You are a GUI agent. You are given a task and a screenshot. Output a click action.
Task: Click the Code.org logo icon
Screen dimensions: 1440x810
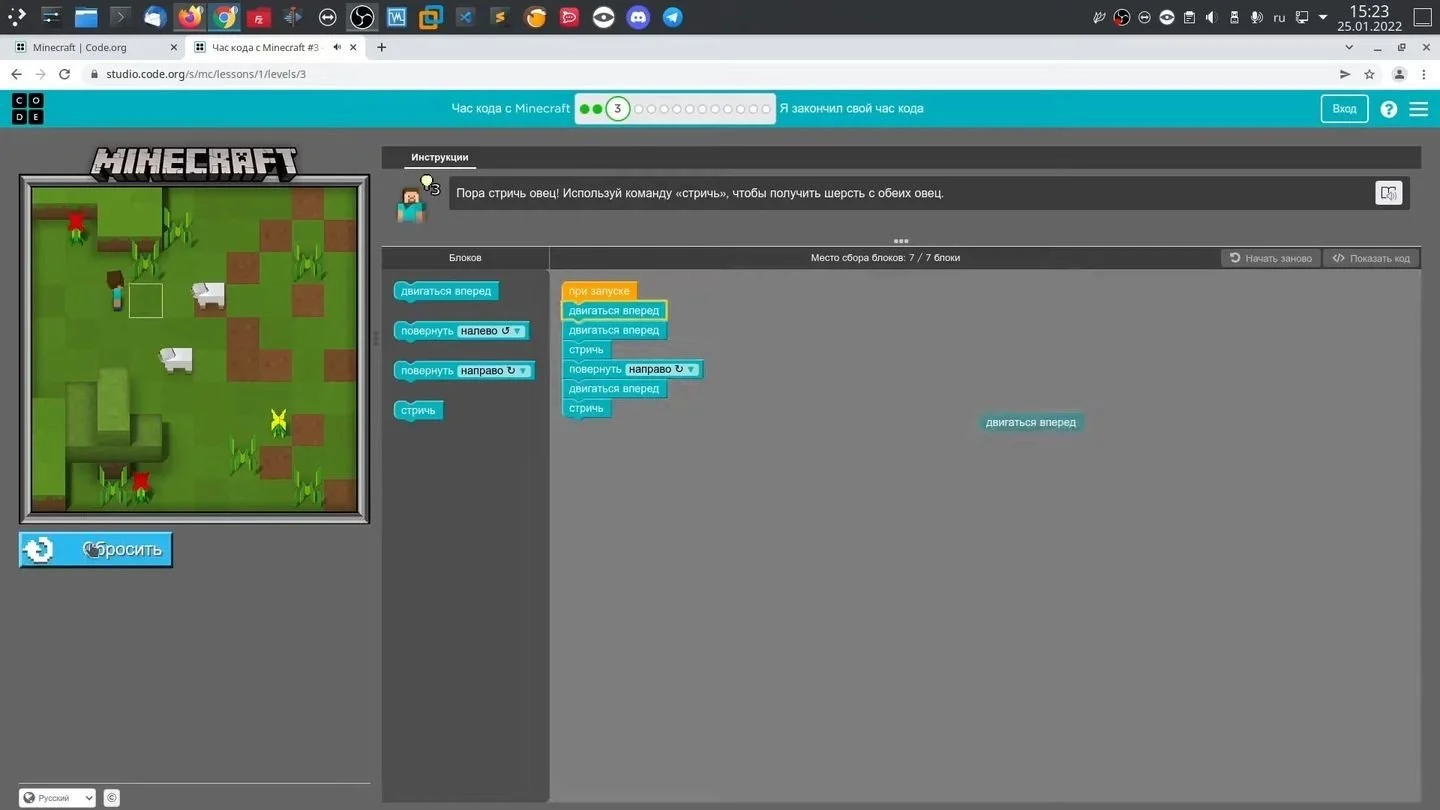click(x=28, y=108)
